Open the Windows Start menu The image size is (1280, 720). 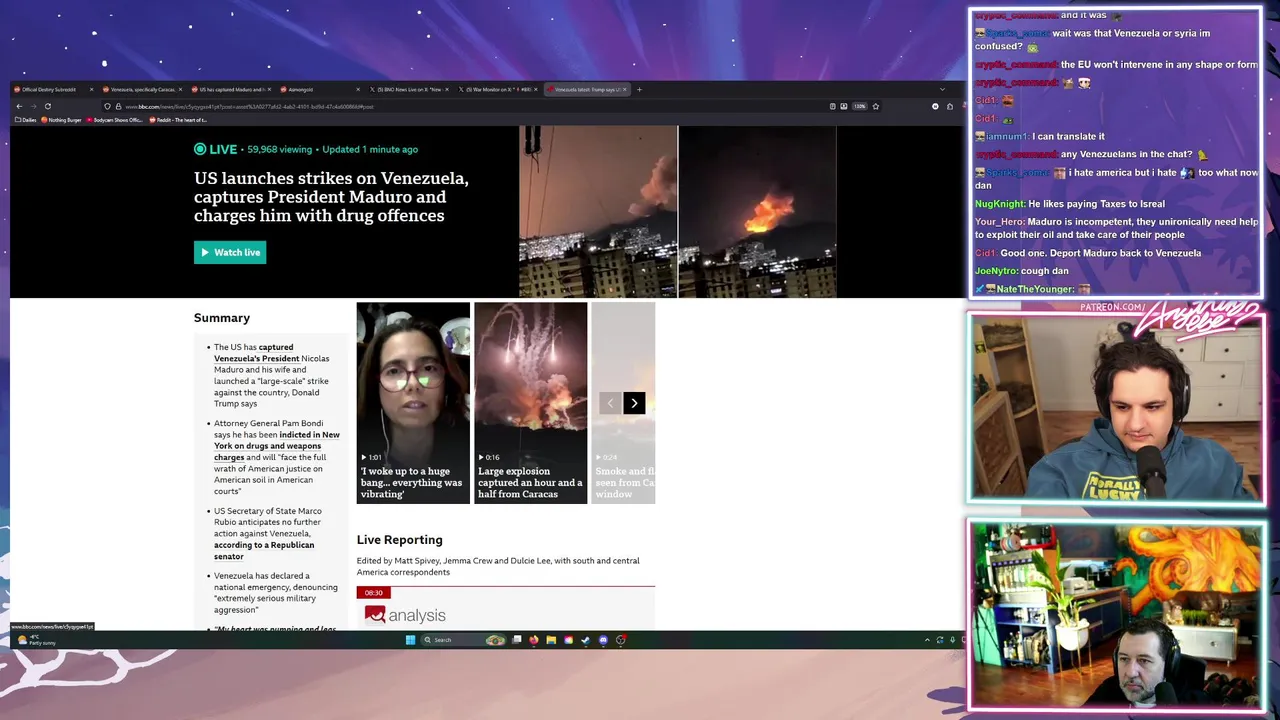(410, 640)
